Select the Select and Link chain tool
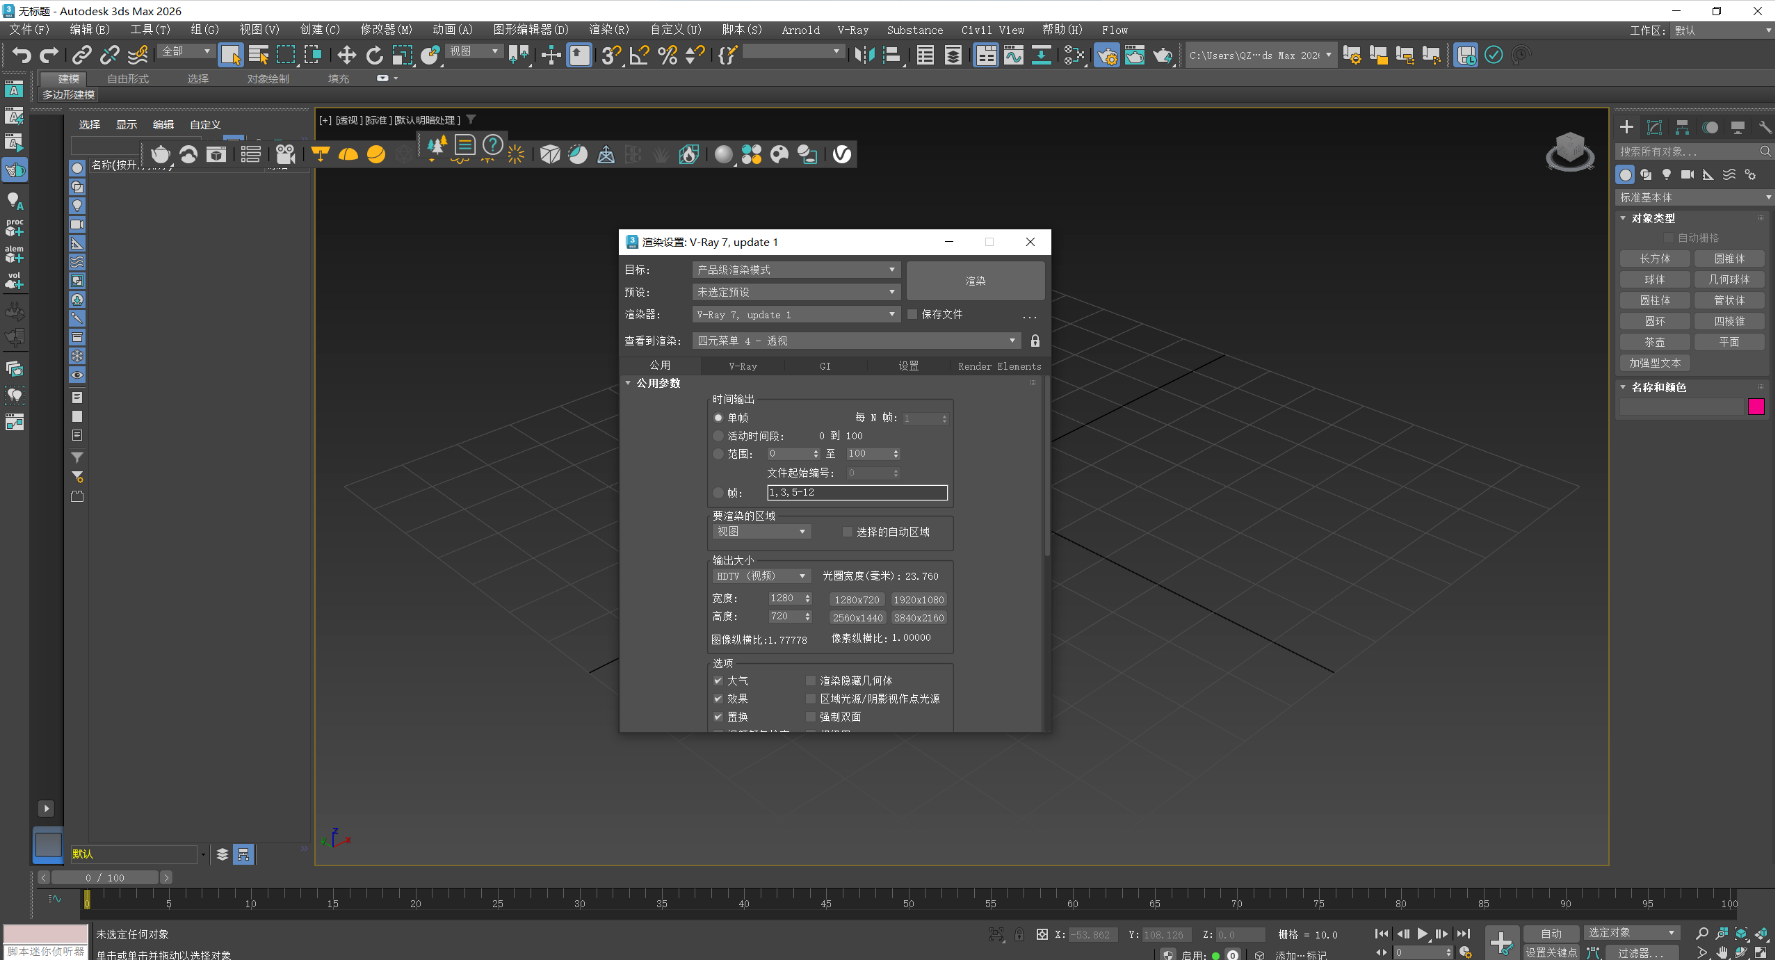Screen dimensions: 1775x960 click(82, 55)
